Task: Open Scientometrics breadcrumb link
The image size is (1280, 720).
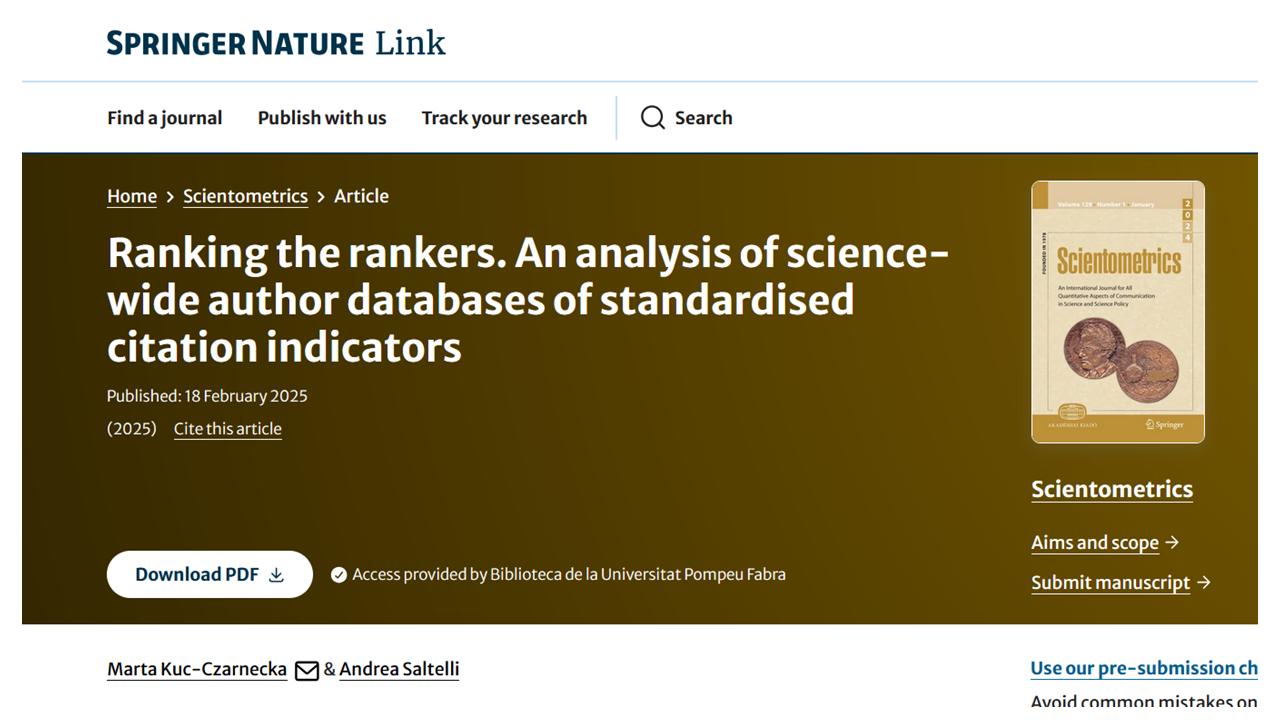Action: (x=245, y=196)
